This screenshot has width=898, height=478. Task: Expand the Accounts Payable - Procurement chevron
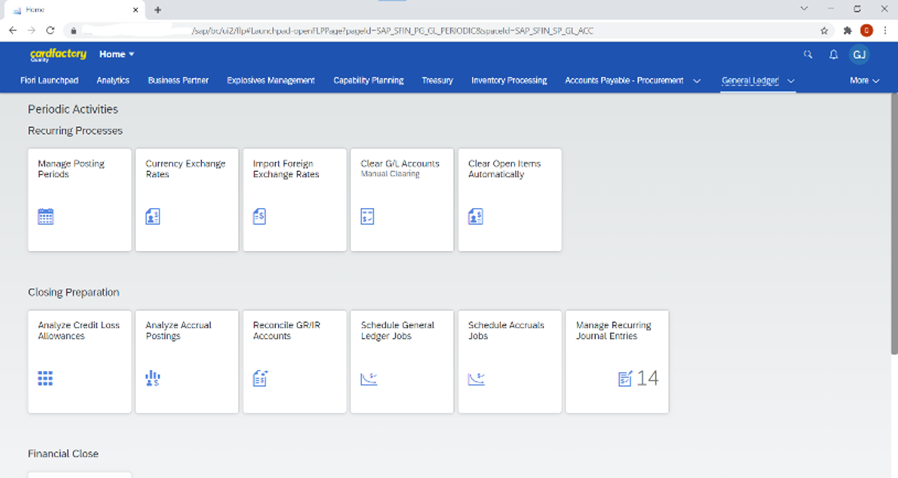[x=697, y=81]
